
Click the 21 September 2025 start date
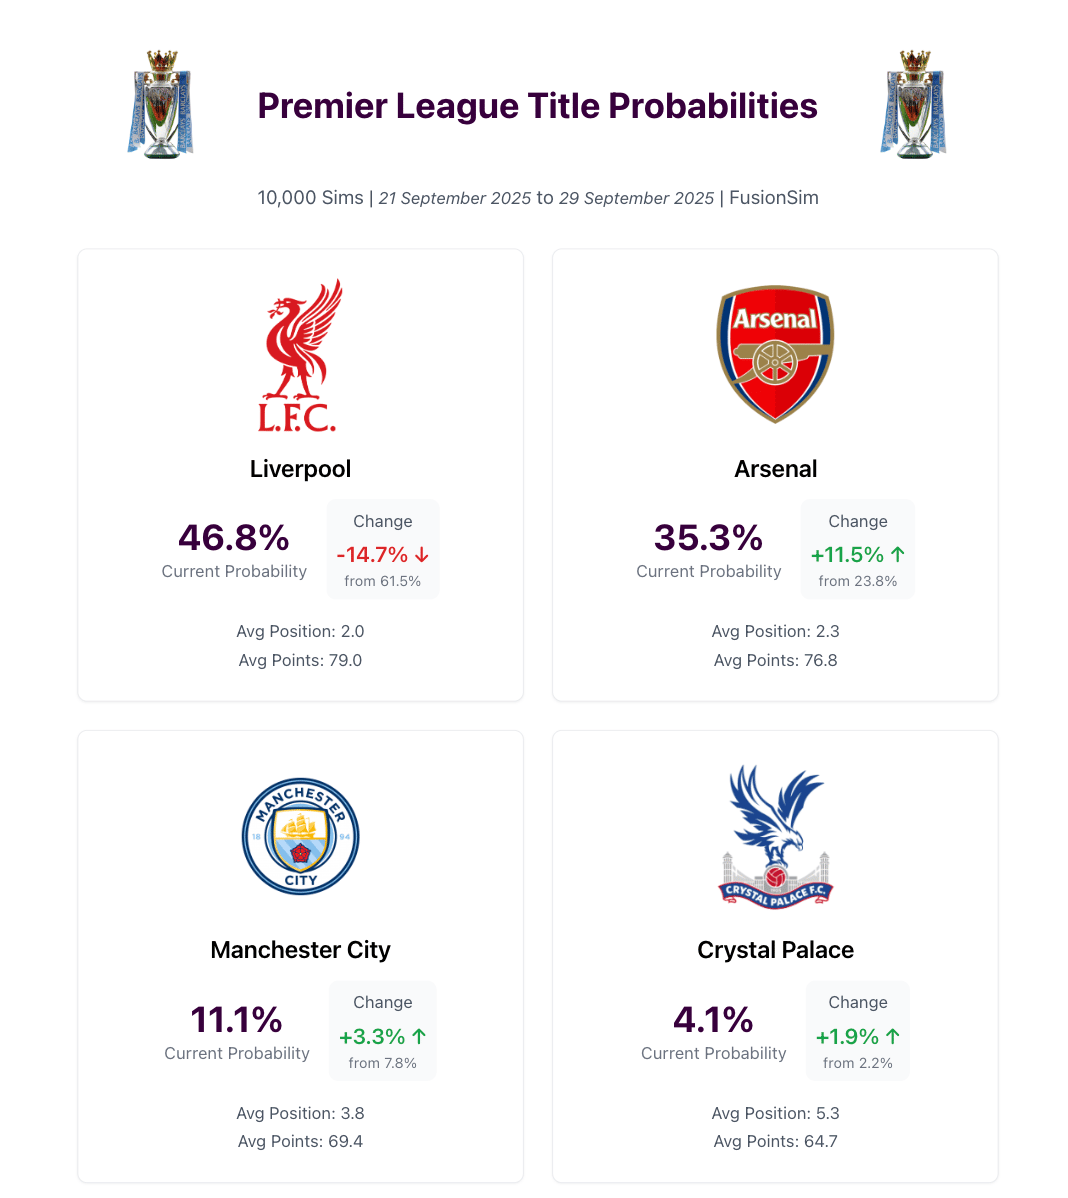click(x=454, y=198)
